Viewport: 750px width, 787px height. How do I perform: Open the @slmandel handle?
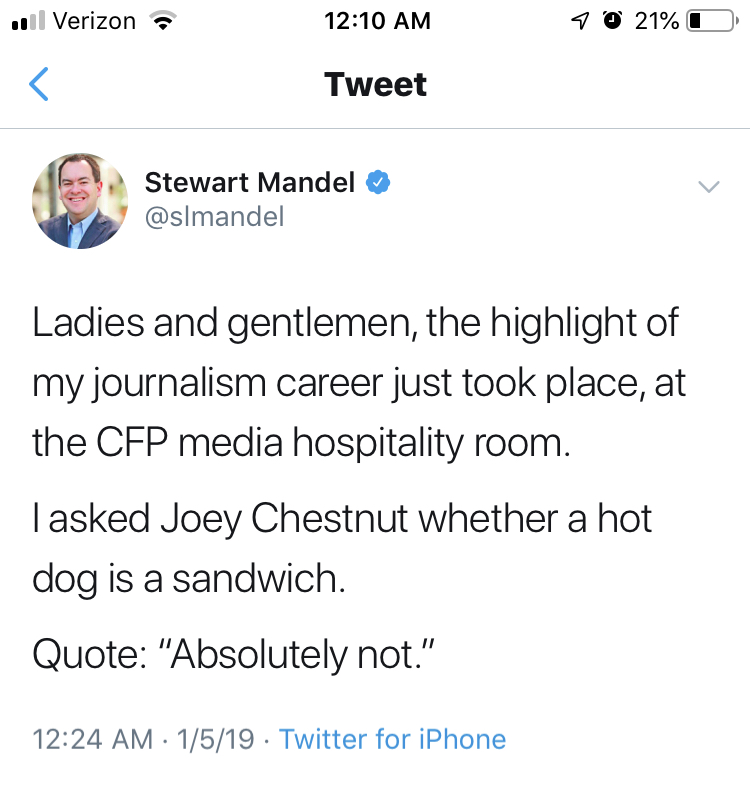(215, 217)
